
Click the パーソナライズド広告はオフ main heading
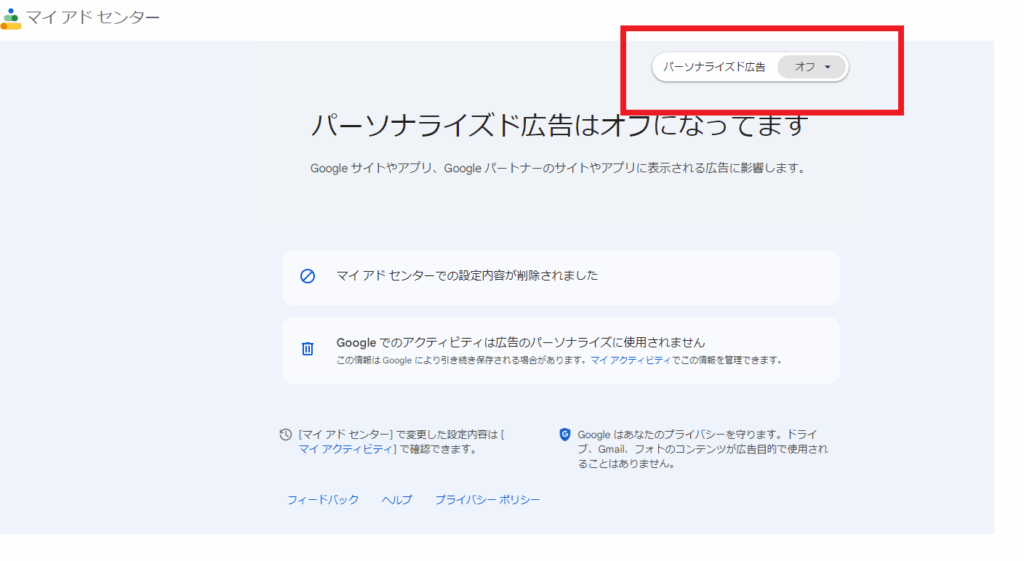coord(559,127)
